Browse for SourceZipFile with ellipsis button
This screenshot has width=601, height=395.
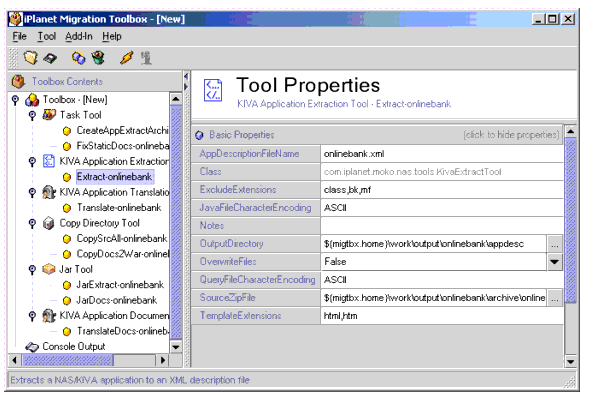(x=555, y=298)
